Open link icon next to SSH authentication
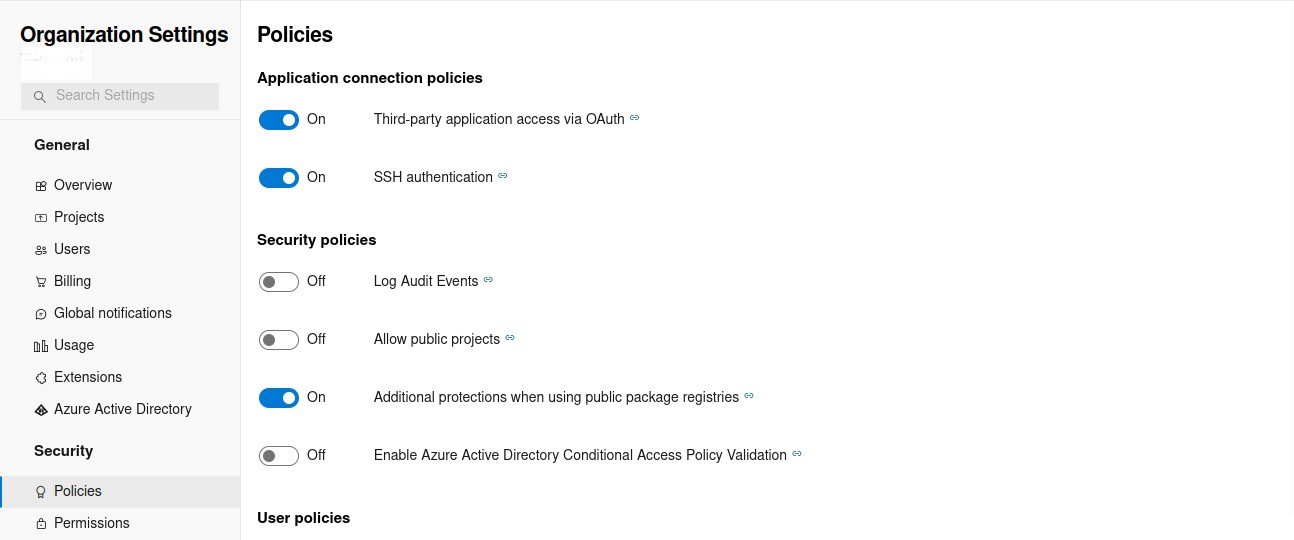The width and height of the screenshot is (1294, 540). 503,176
